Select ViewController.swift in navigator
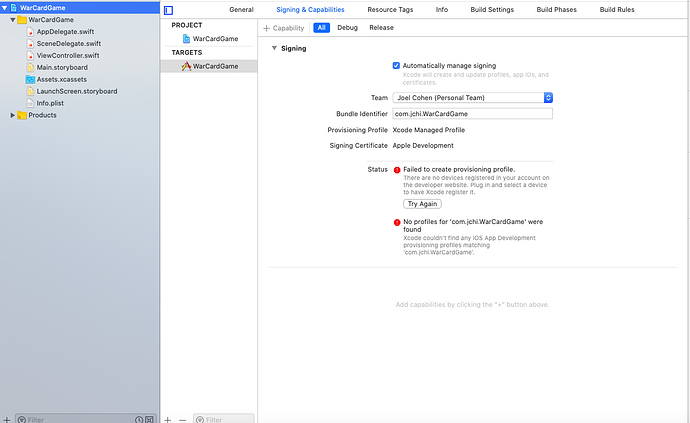 (x=68, y=55)
